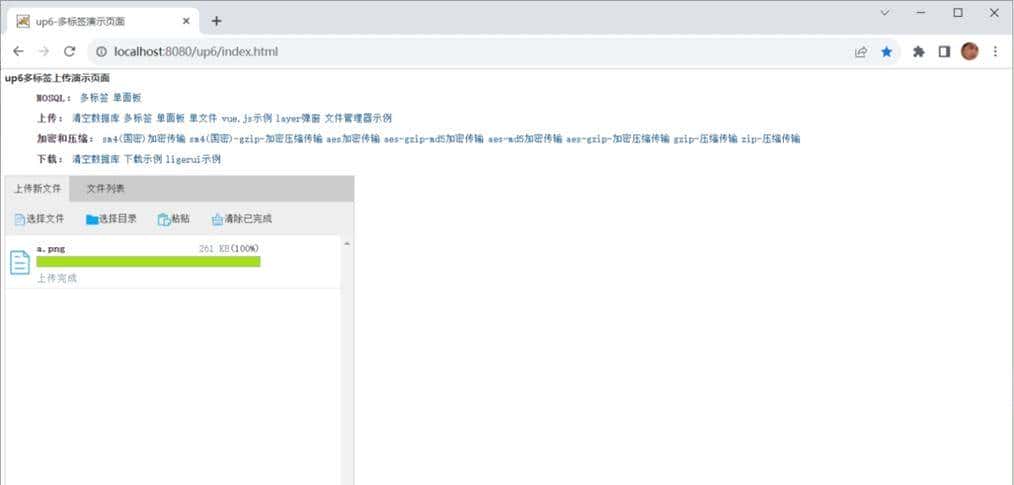1014x485 pixels.
Task: Open 单面板 link in NOSQL row
Action: (x=127, y=98)
